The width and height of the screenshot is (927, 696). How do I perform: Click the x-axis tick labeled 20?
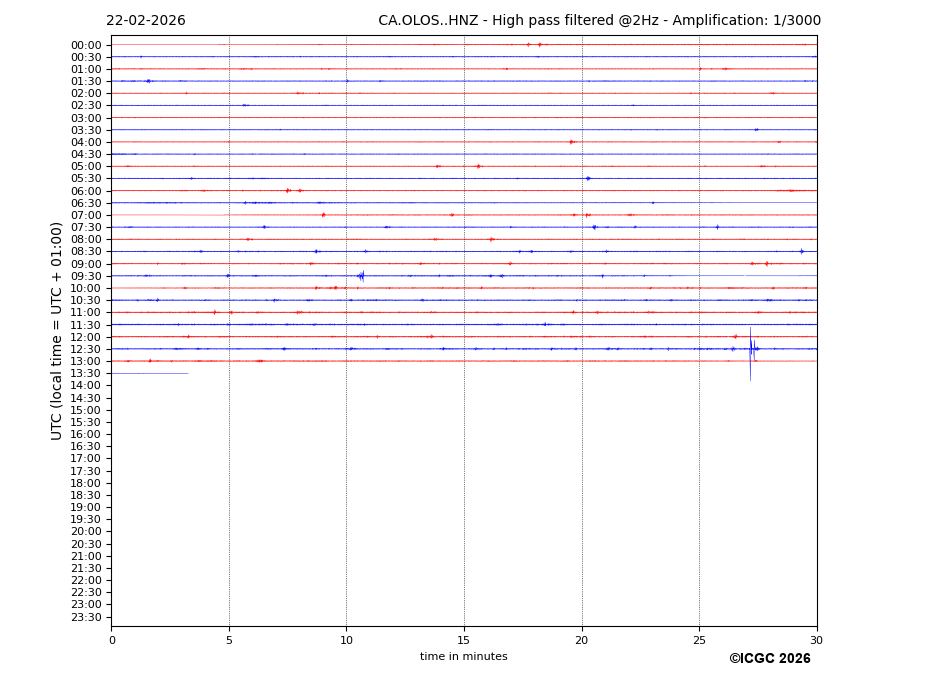pos(582,640)
